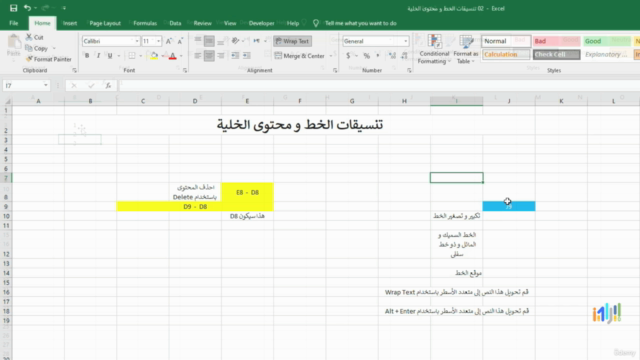Viewport: 640px width, 360px height.
Task: Switch to the Insert tab
Action: 70,23
